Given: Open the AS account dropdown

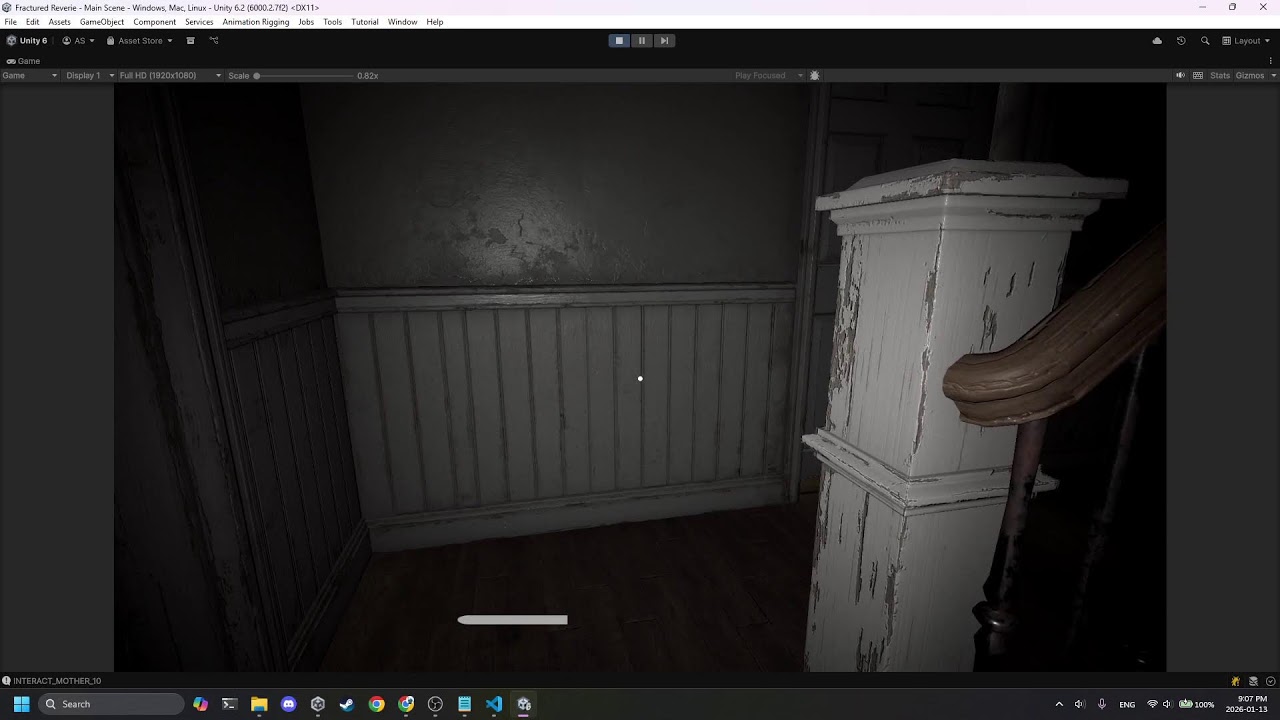Looking at the screenshot, I should point(78,41).
